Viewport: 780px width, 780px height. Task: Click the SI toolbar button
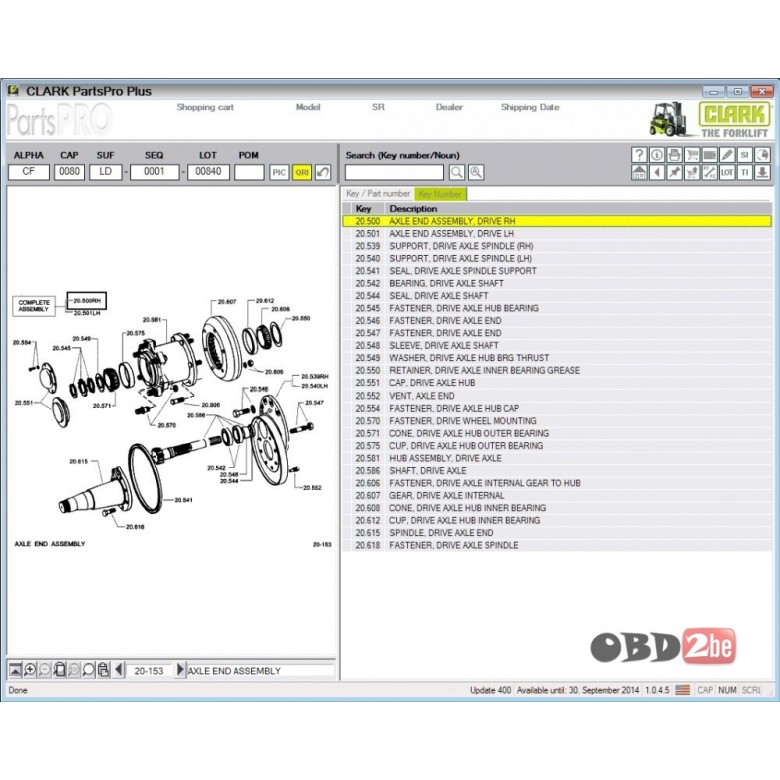(745, 155)
